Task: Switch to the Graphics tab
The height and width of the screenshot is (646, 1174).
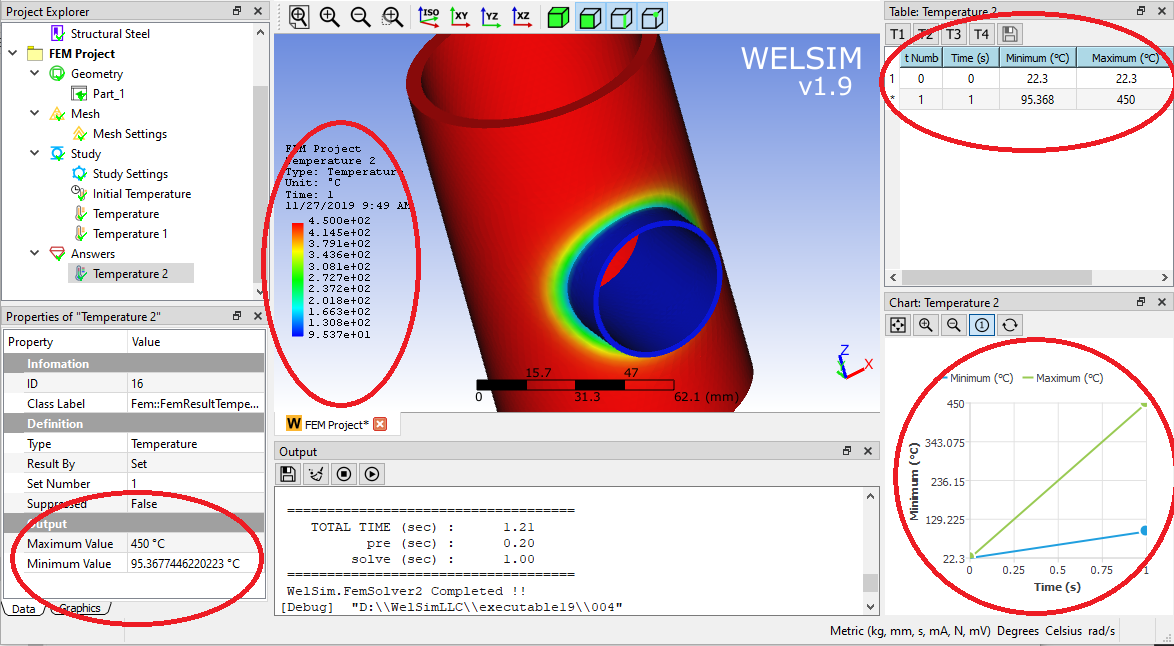Action: pyautogui.click(x=79, y=608)
